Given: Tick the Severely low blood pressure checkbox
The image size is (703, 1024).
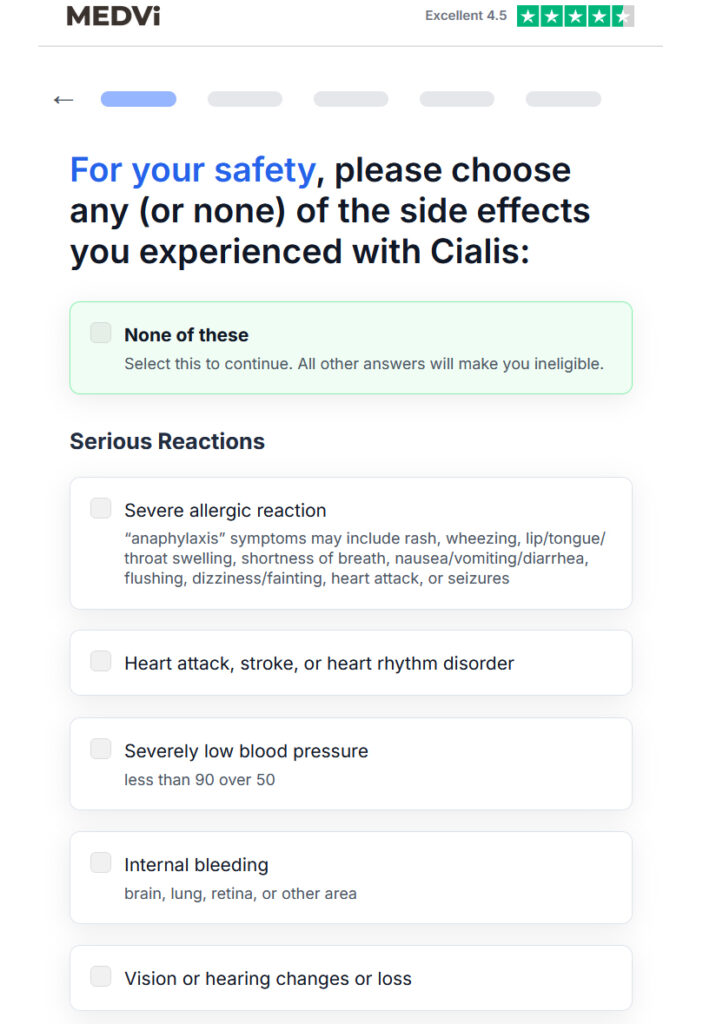Looking at the screenshot, I should 101,748.
